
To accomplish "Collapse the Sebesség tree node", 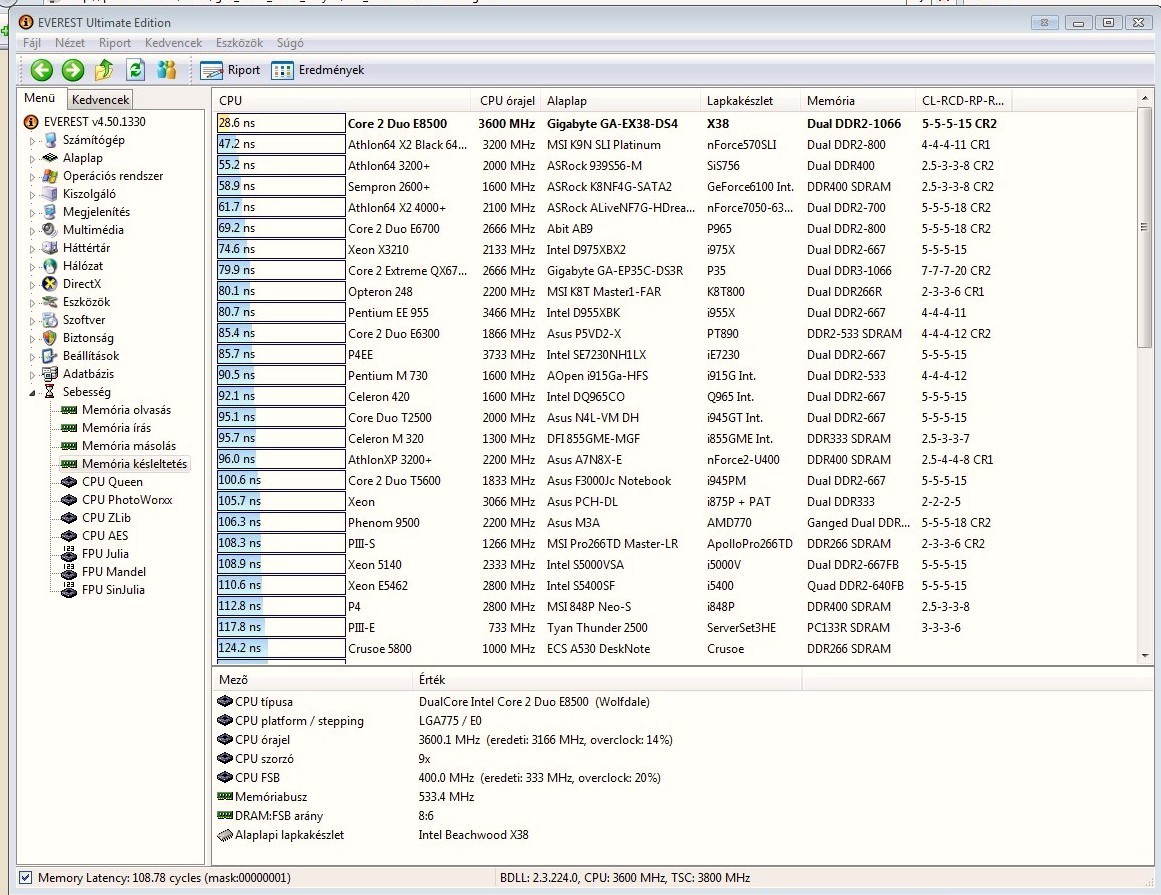I will pos(32,392).
